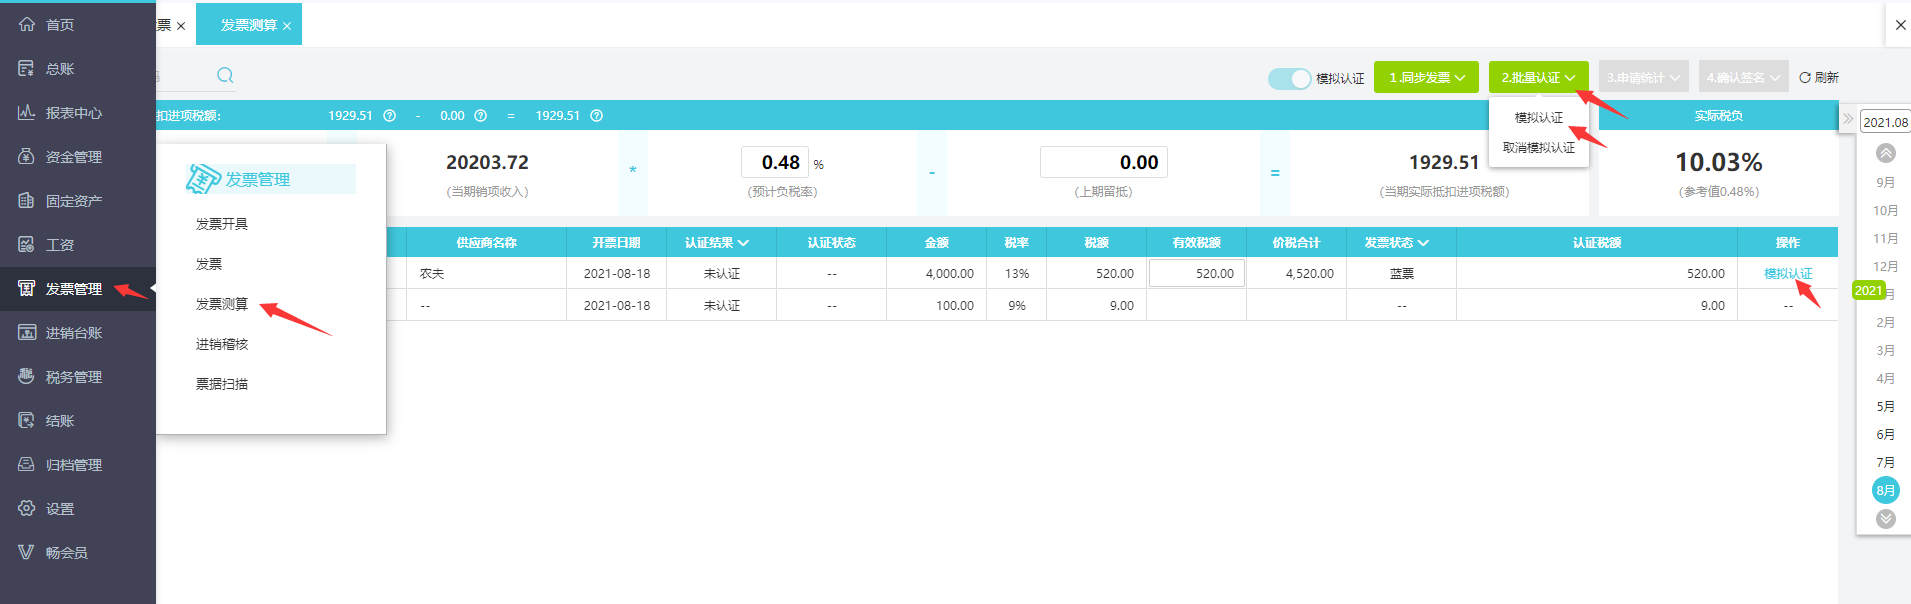Click the month list down arrow

[1886, 519]
